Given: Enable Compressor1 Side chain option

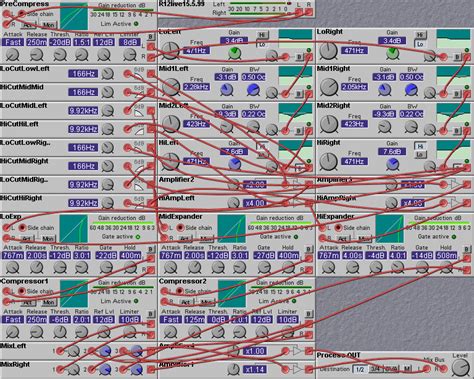Looking at the screenshot, I should pos(22,291).
